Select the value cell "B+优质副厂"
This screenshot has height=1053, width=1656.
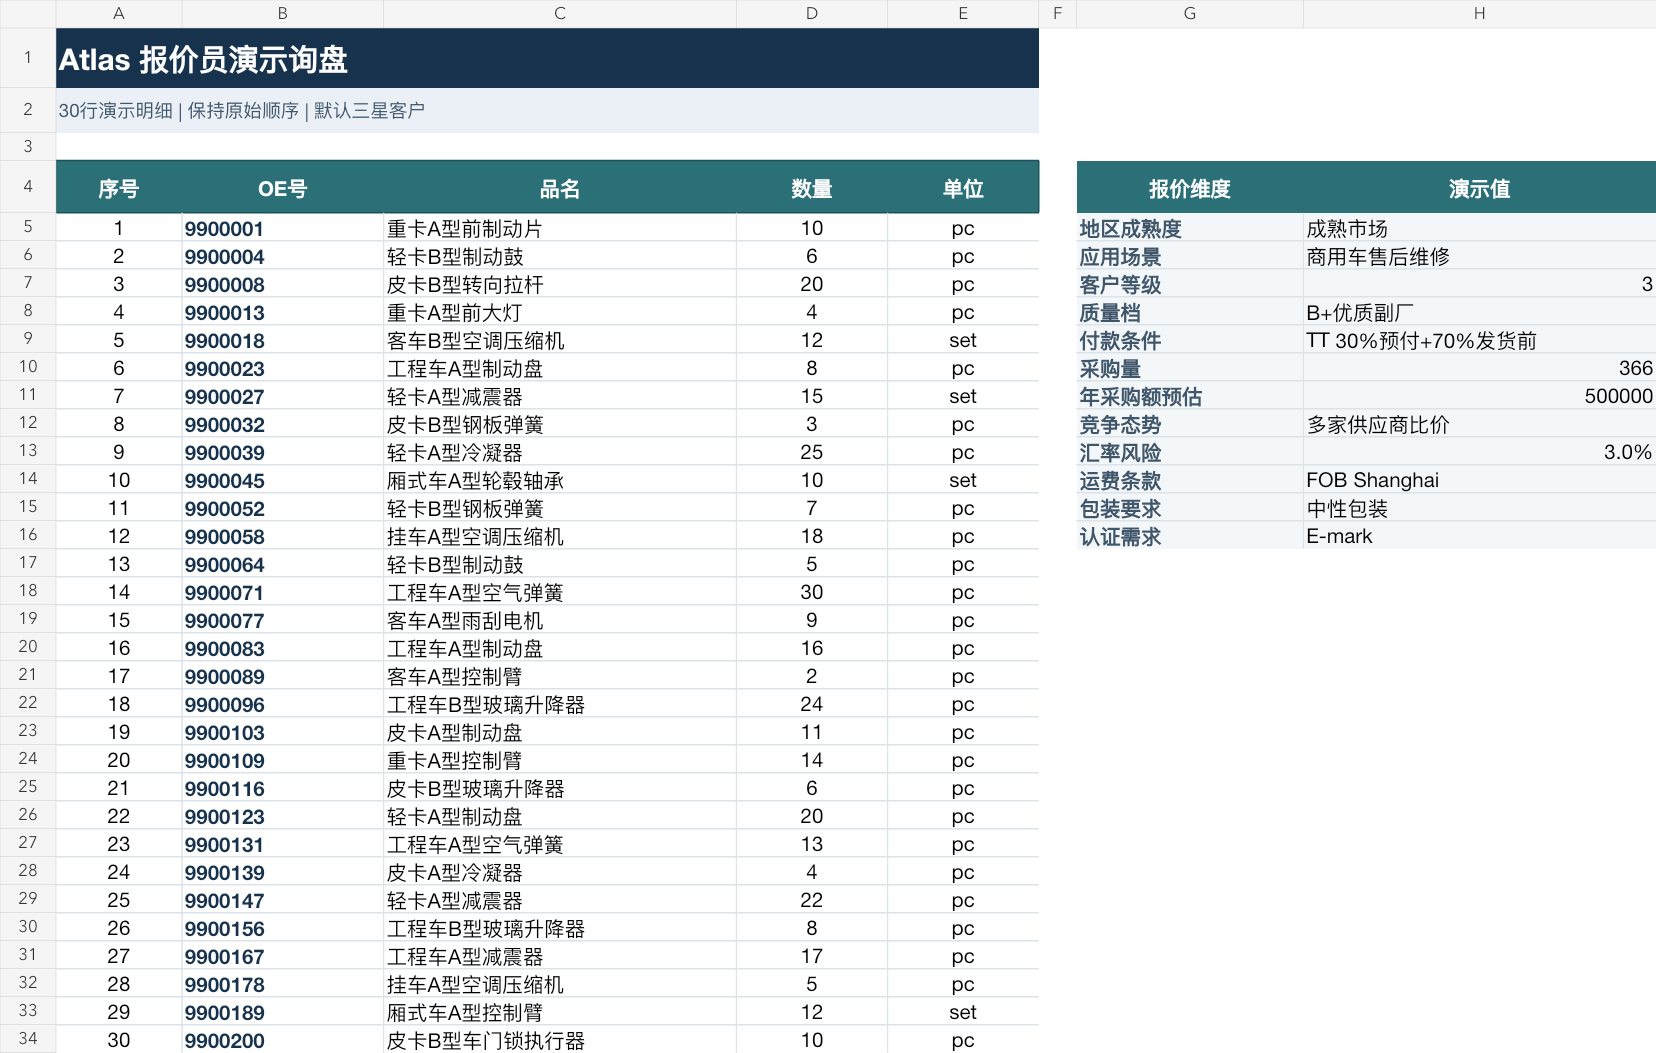click(x=1480, y=312)
